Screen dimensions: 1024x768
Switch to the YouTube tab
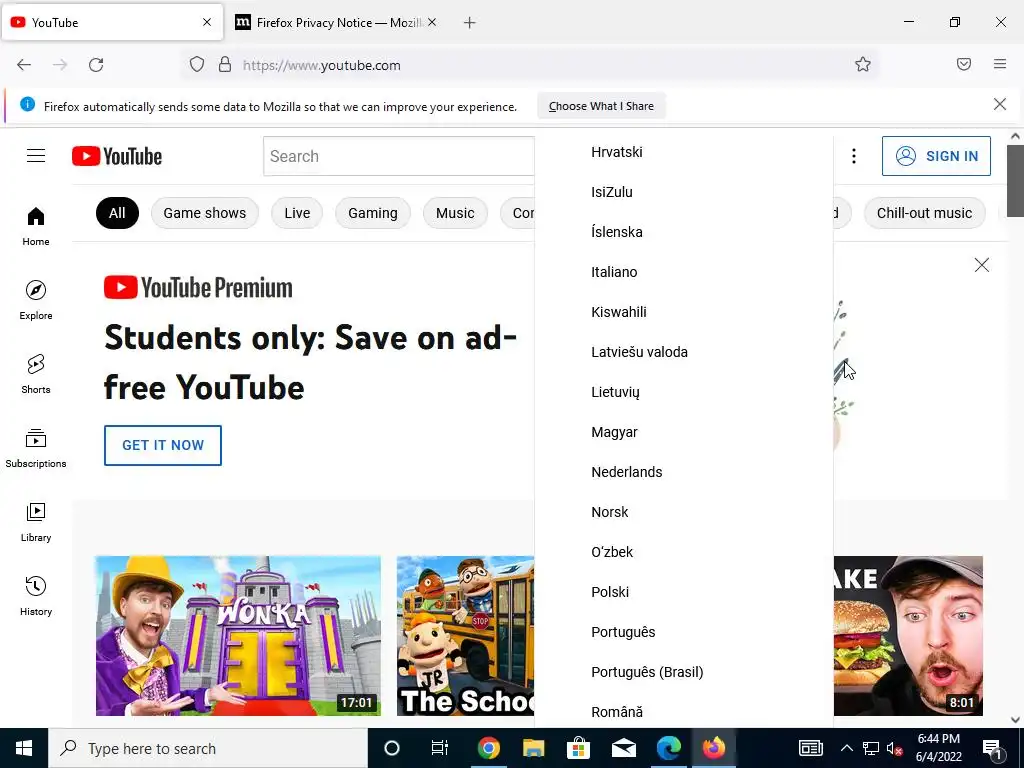pos(112,22)
